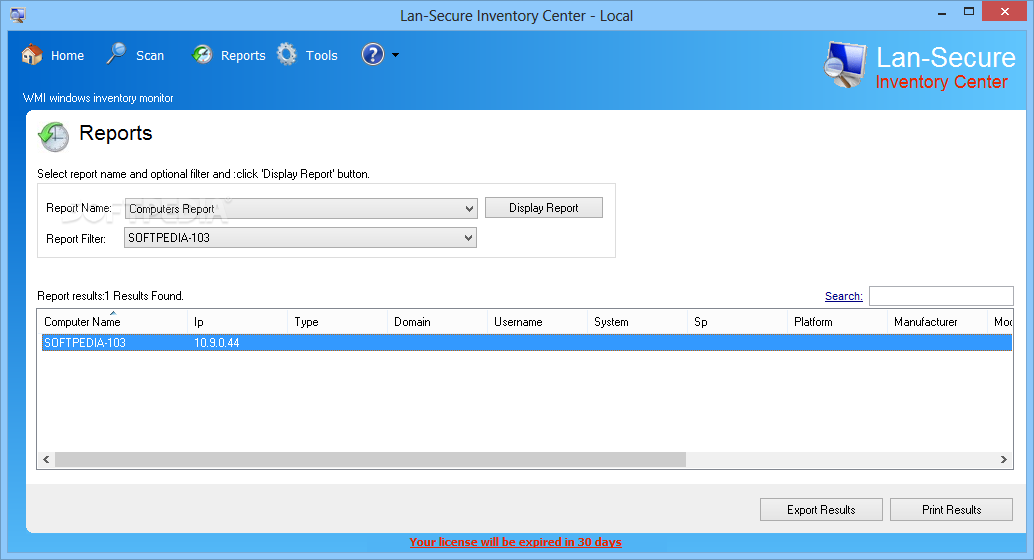Open the Scan menu label
The height and width of the screenshot is (560, 1034).
[150, 55]
